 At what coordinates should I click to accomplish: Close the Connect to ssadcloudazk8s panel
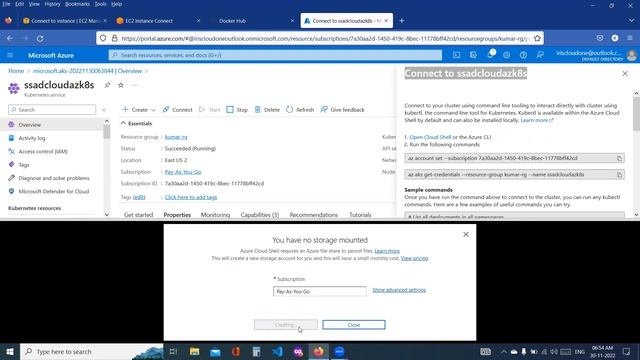click(625, 73)
